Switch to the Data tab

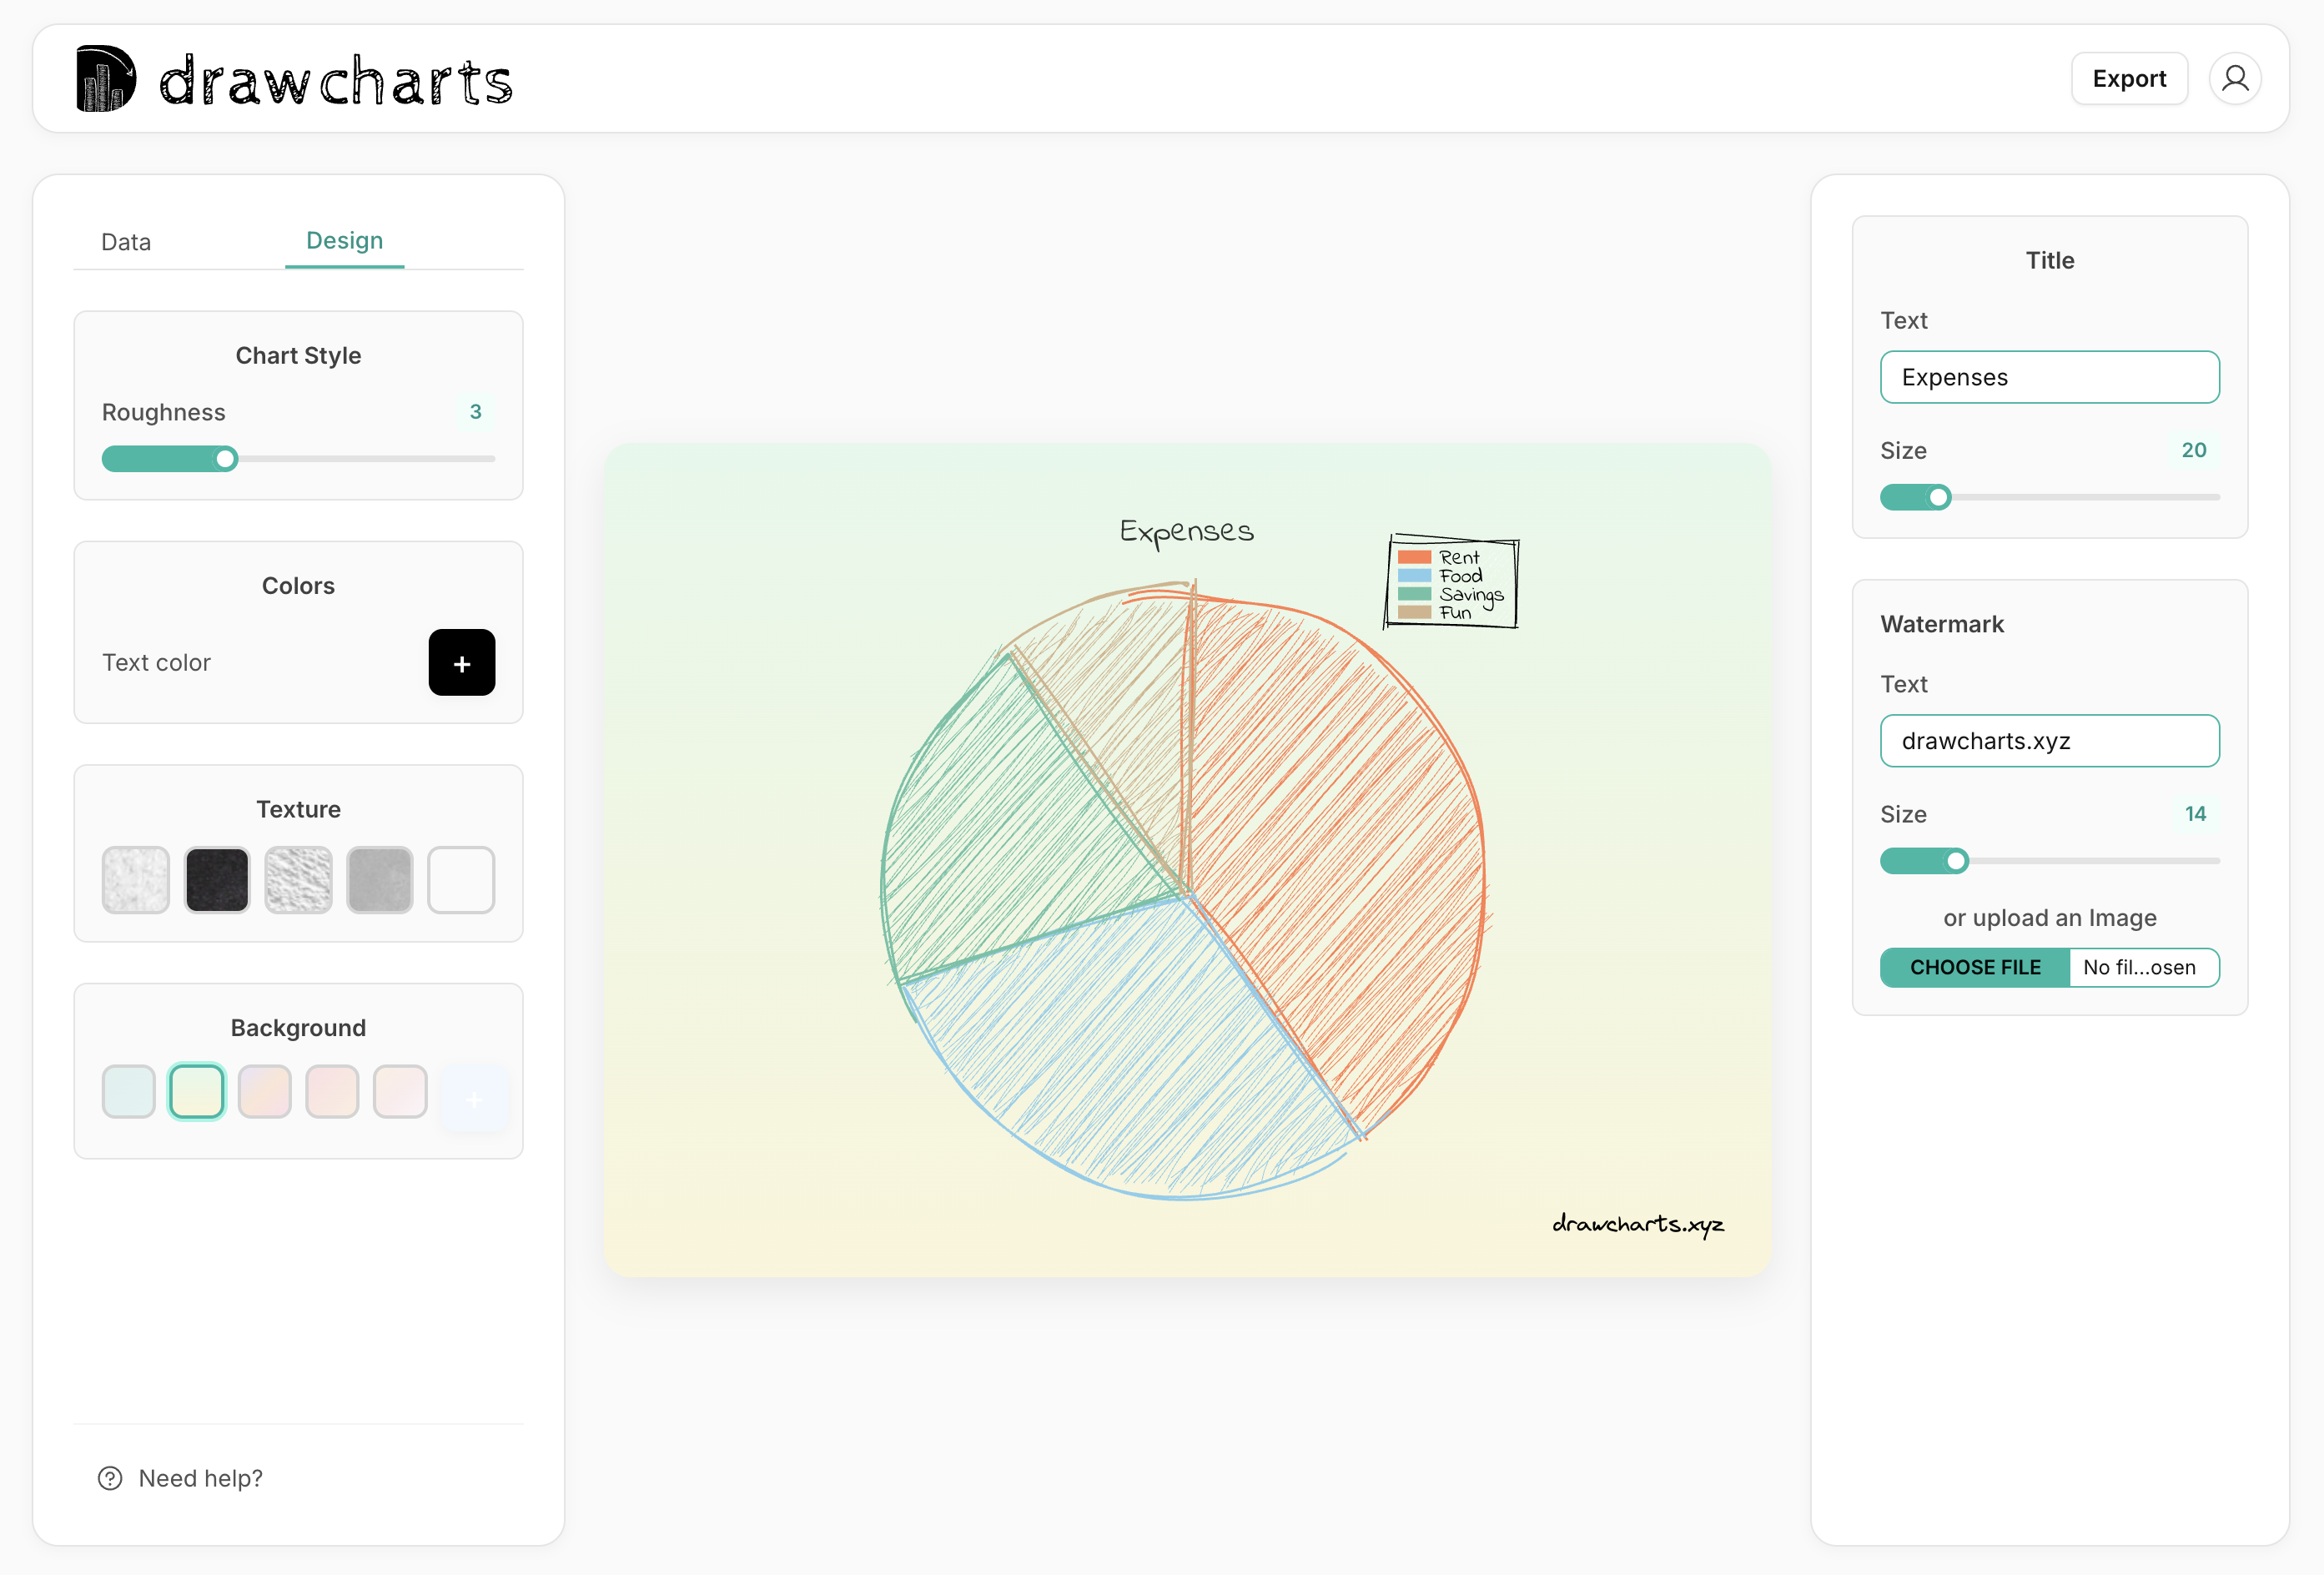tap(125, 241)
